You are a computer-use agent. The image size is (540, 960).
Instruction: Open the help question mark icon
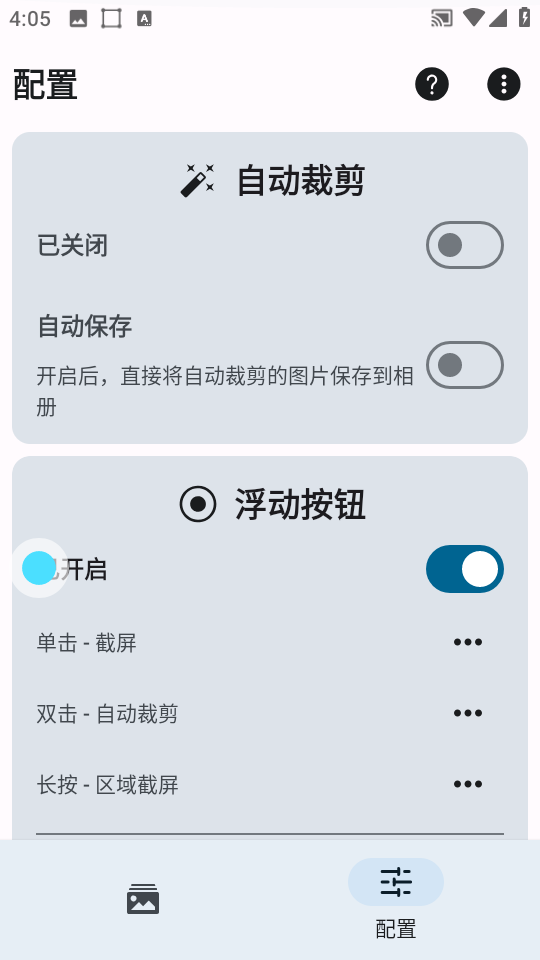[x=432, y=84]
